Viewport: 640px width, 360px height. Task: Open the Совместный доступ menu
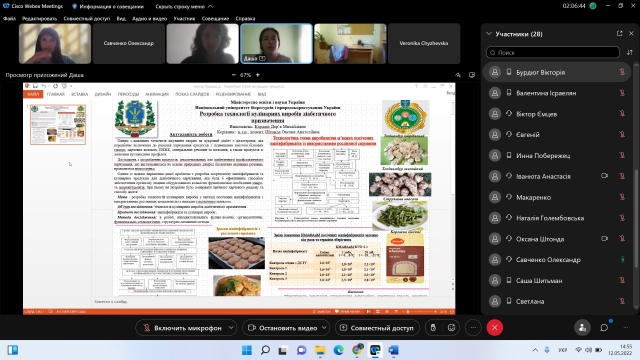coord(87,18)
